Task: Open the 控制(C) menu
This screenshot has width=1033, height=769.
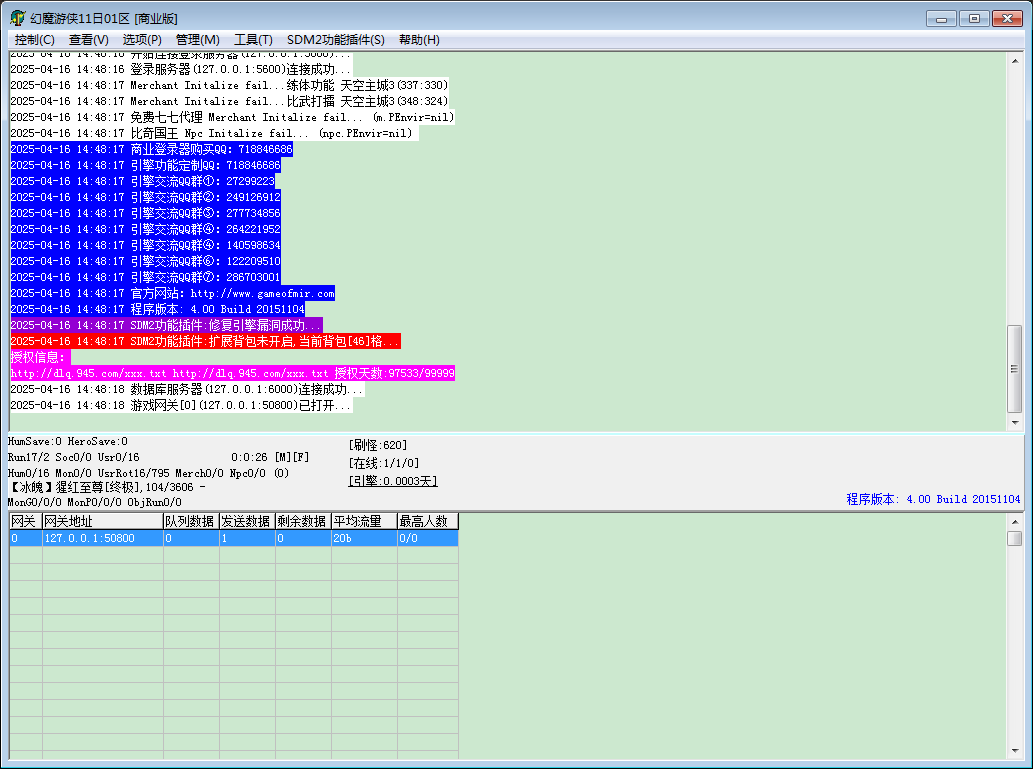Action: point(34,40)
